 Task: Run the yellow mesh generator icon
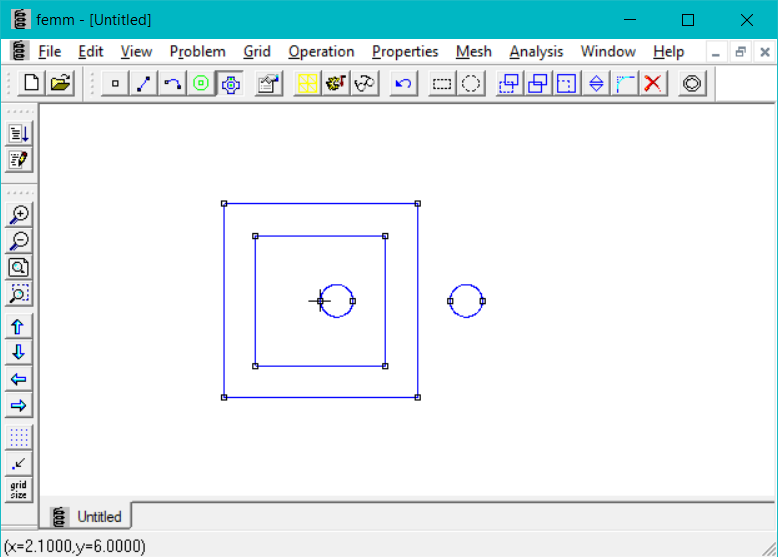pyautogui.click(x=307, y=84)
